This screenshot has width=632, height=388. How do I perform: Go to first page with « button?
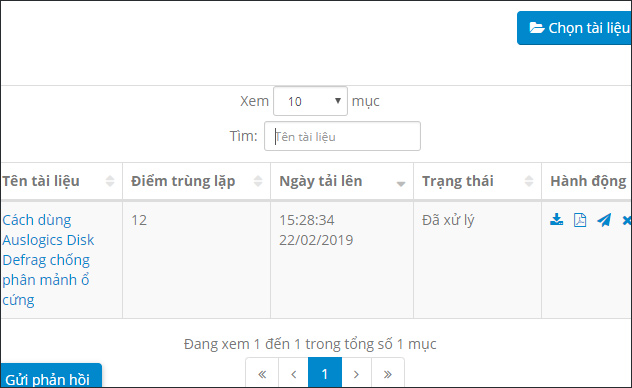[x=262, y=373]
